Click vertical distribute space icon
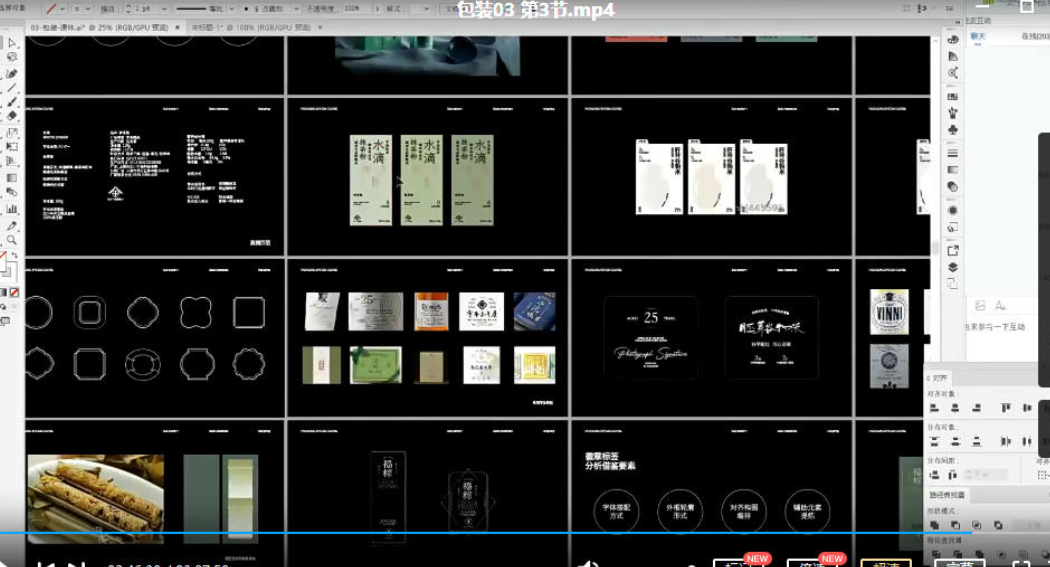 [x=935, y=475]
